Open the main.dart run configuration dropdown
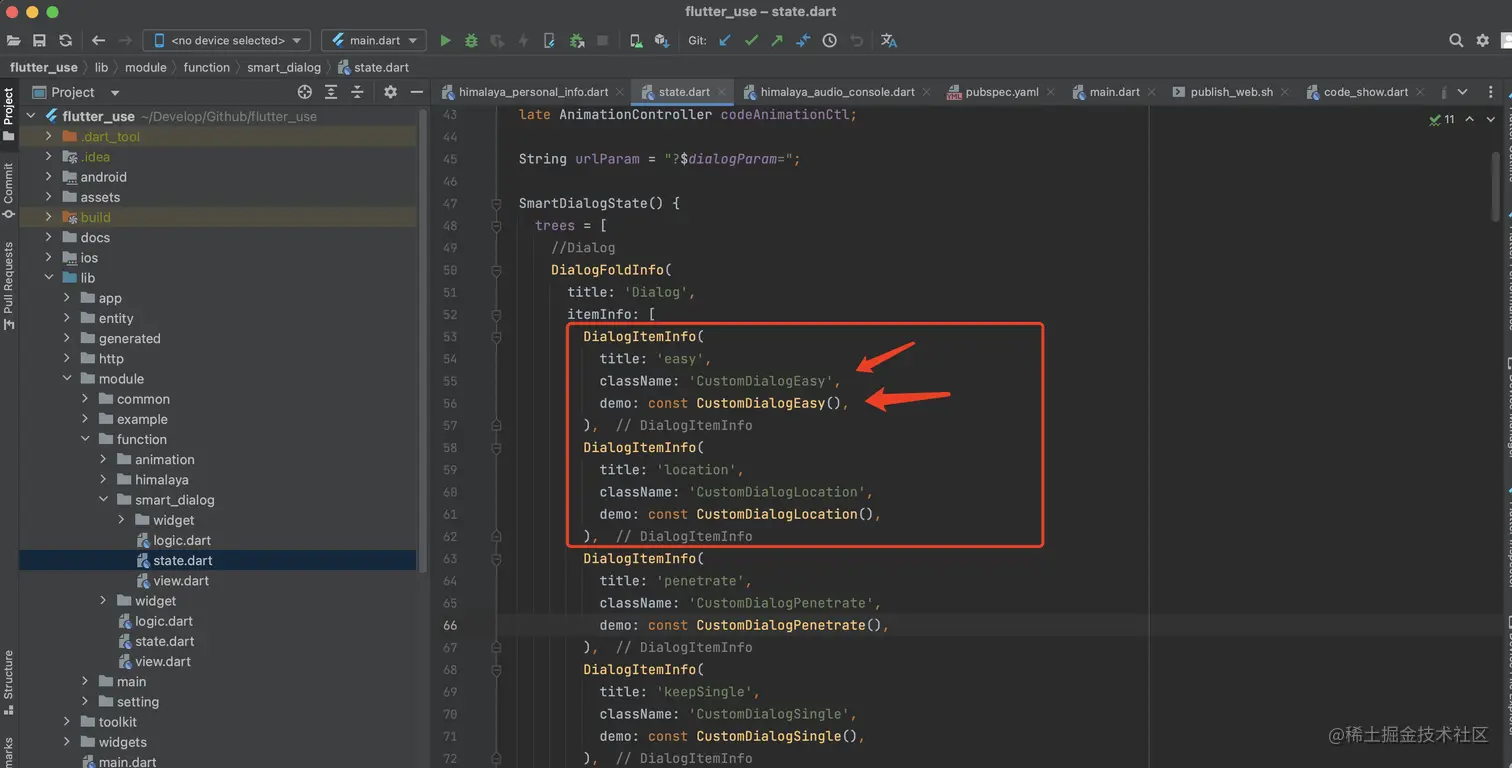1512x768 pixels. click(x=374, y=40)
